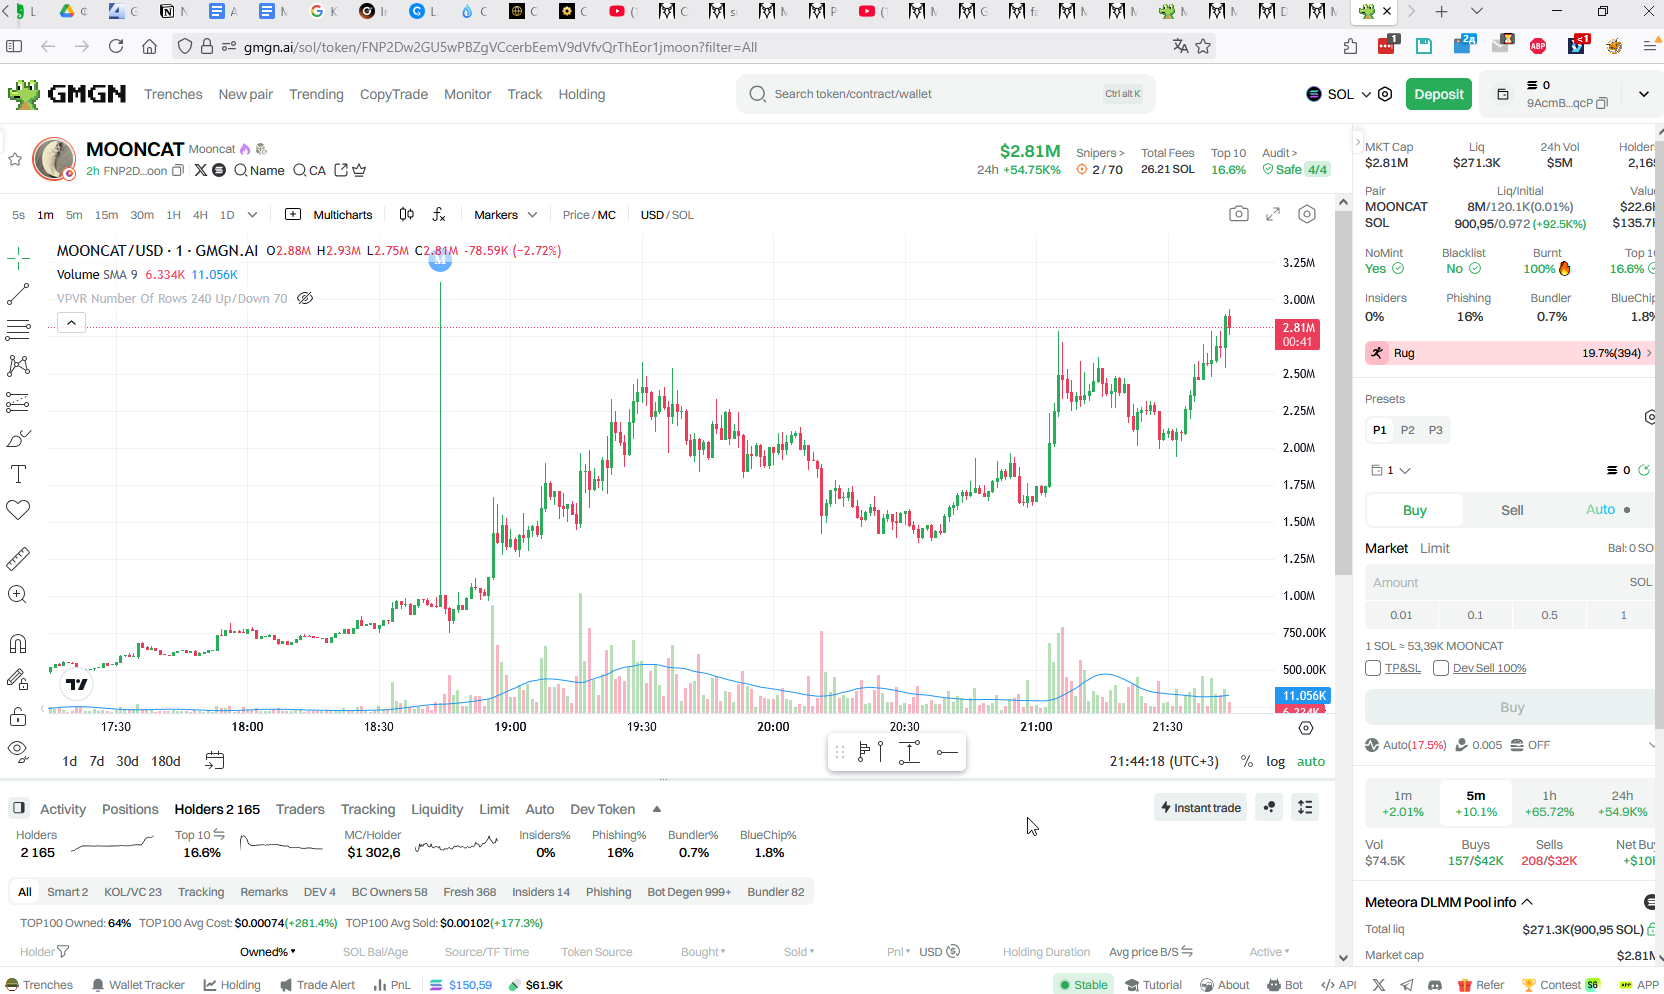Filter holders by Smart 2

tap(67, 892)
